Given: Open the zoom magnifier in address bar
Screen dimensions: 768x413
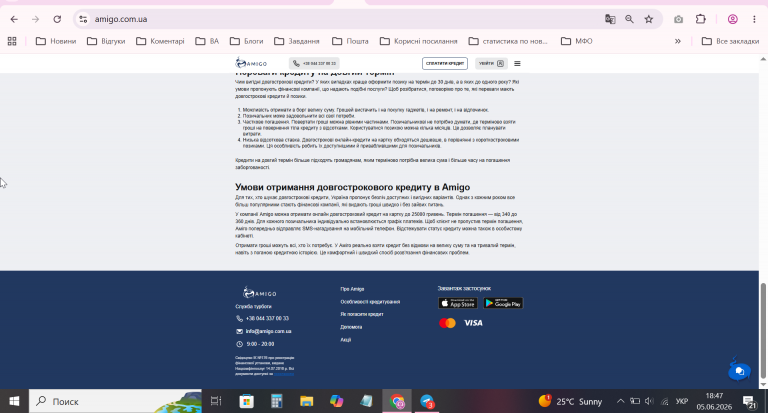Looking at the screenshot, I should pos(629,19).
